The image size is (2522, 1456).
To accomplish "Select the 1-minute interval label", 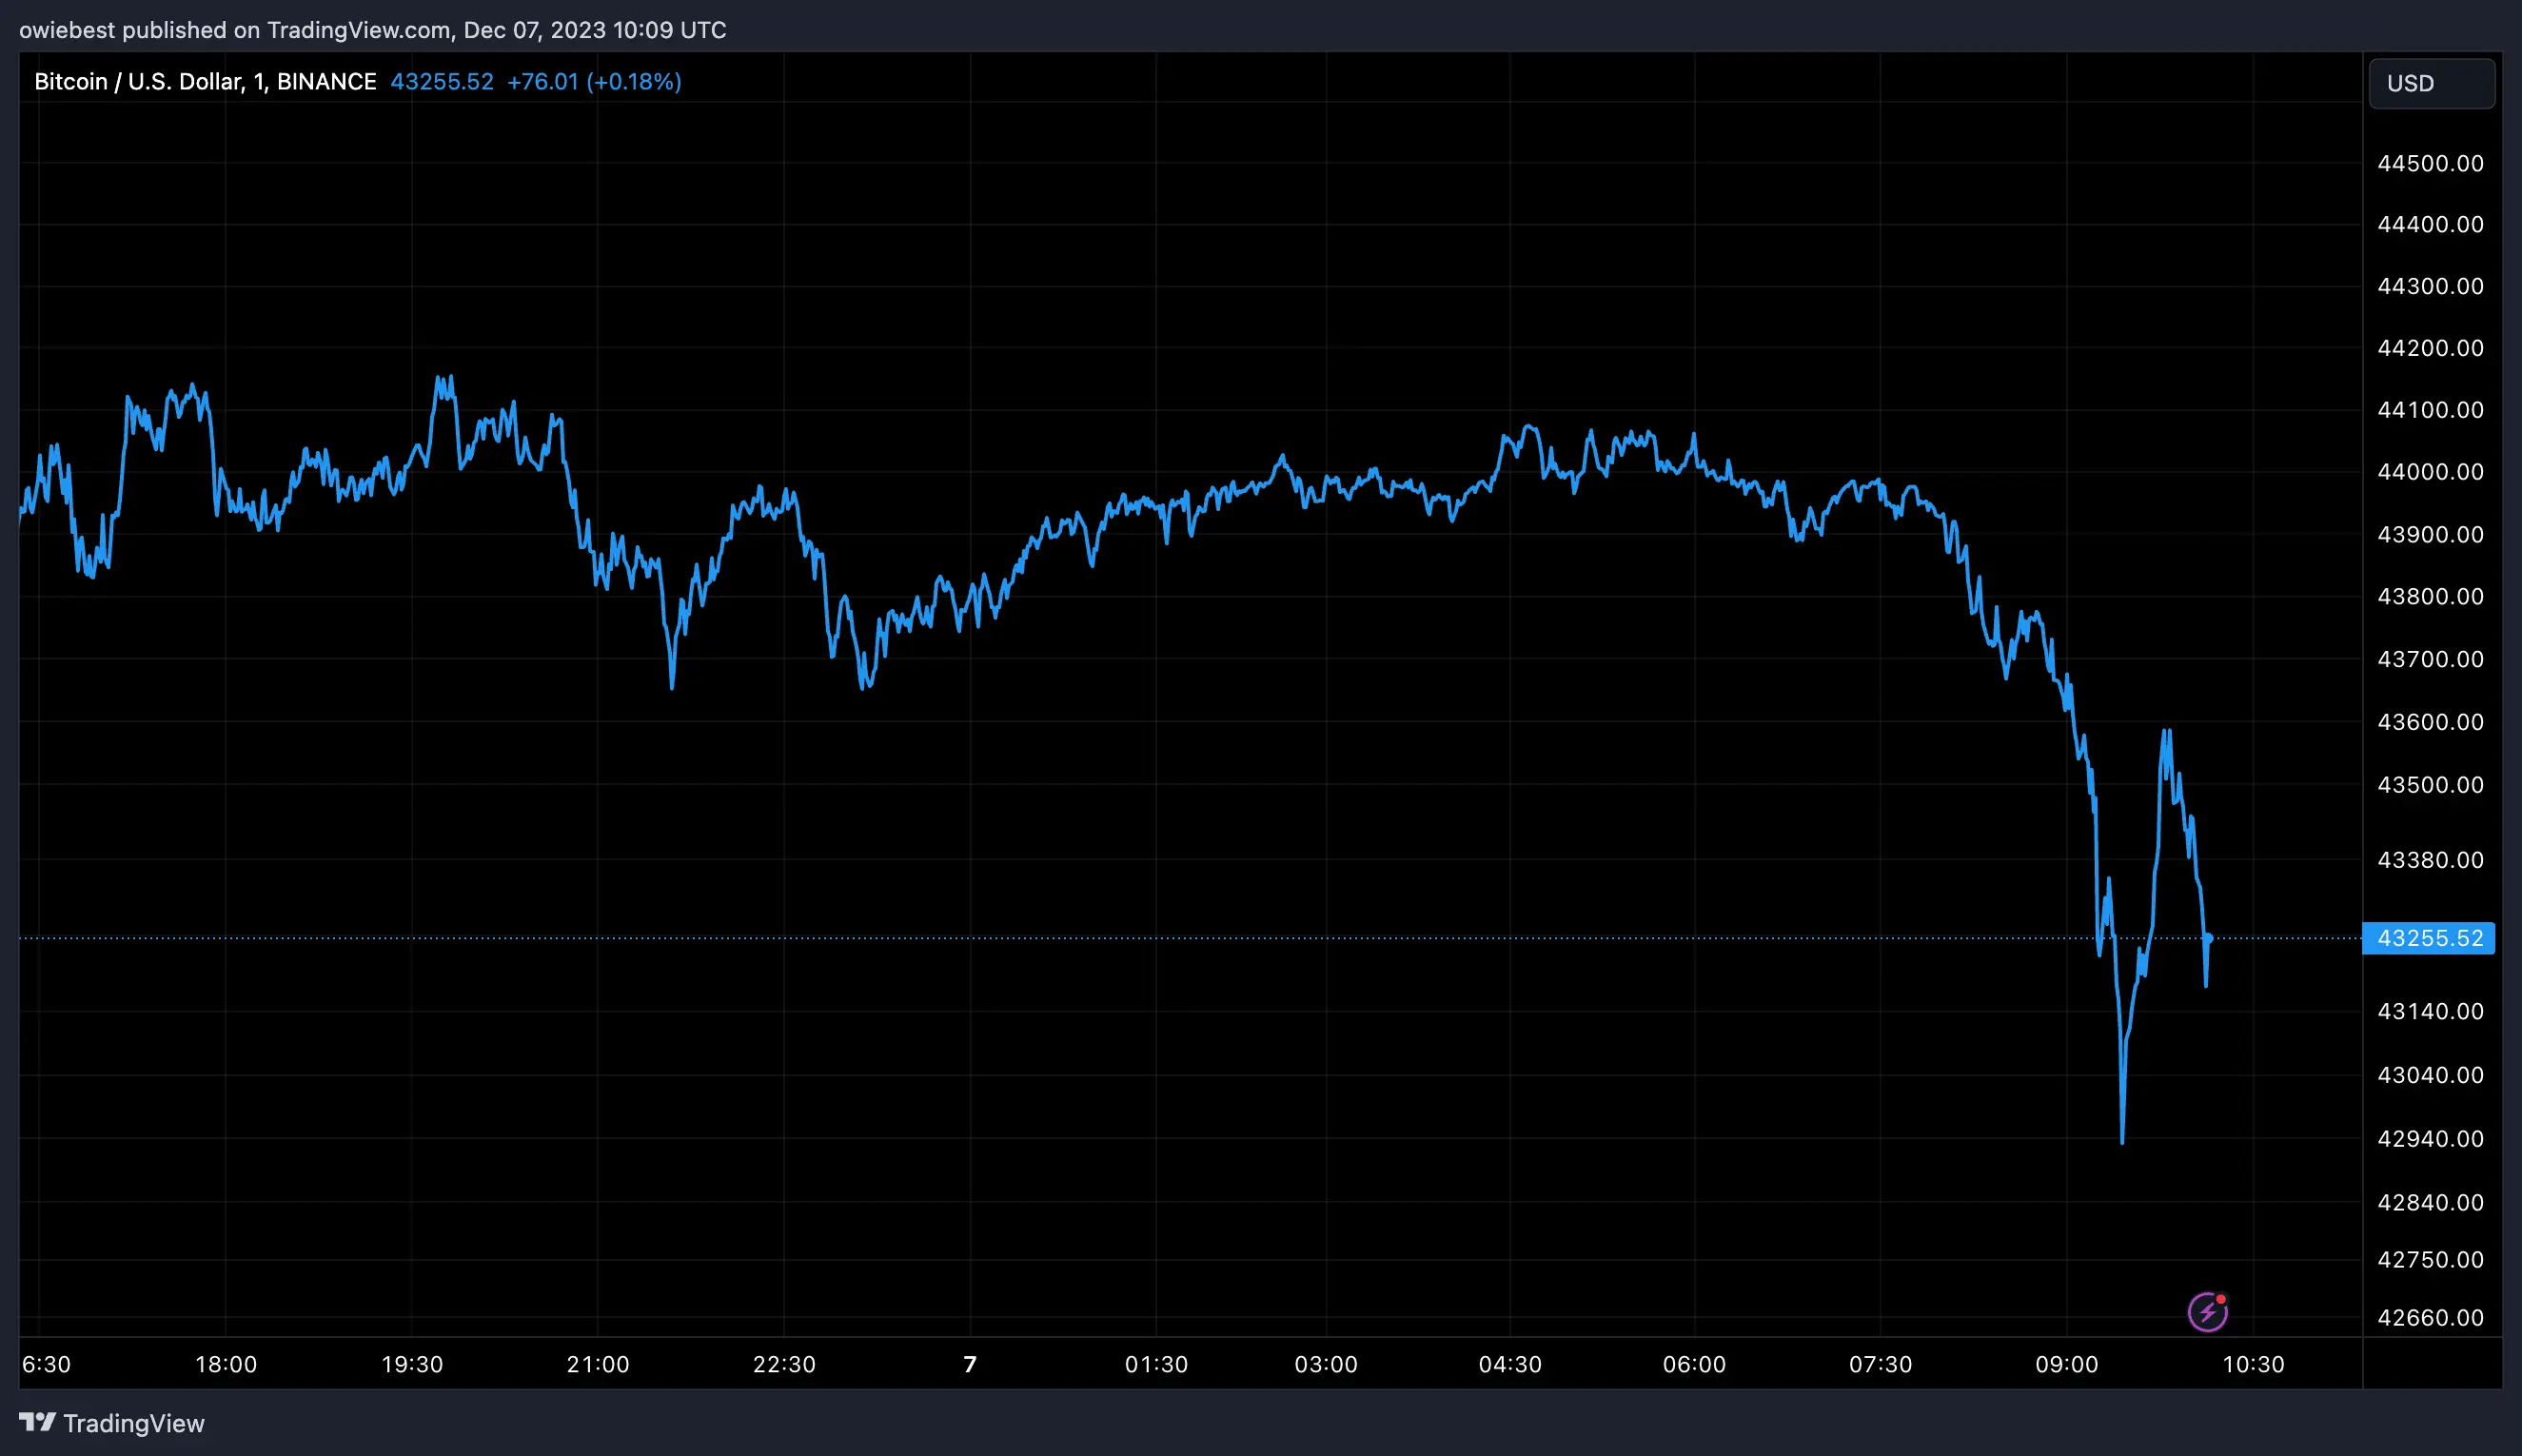I will (x=258, y=81).
